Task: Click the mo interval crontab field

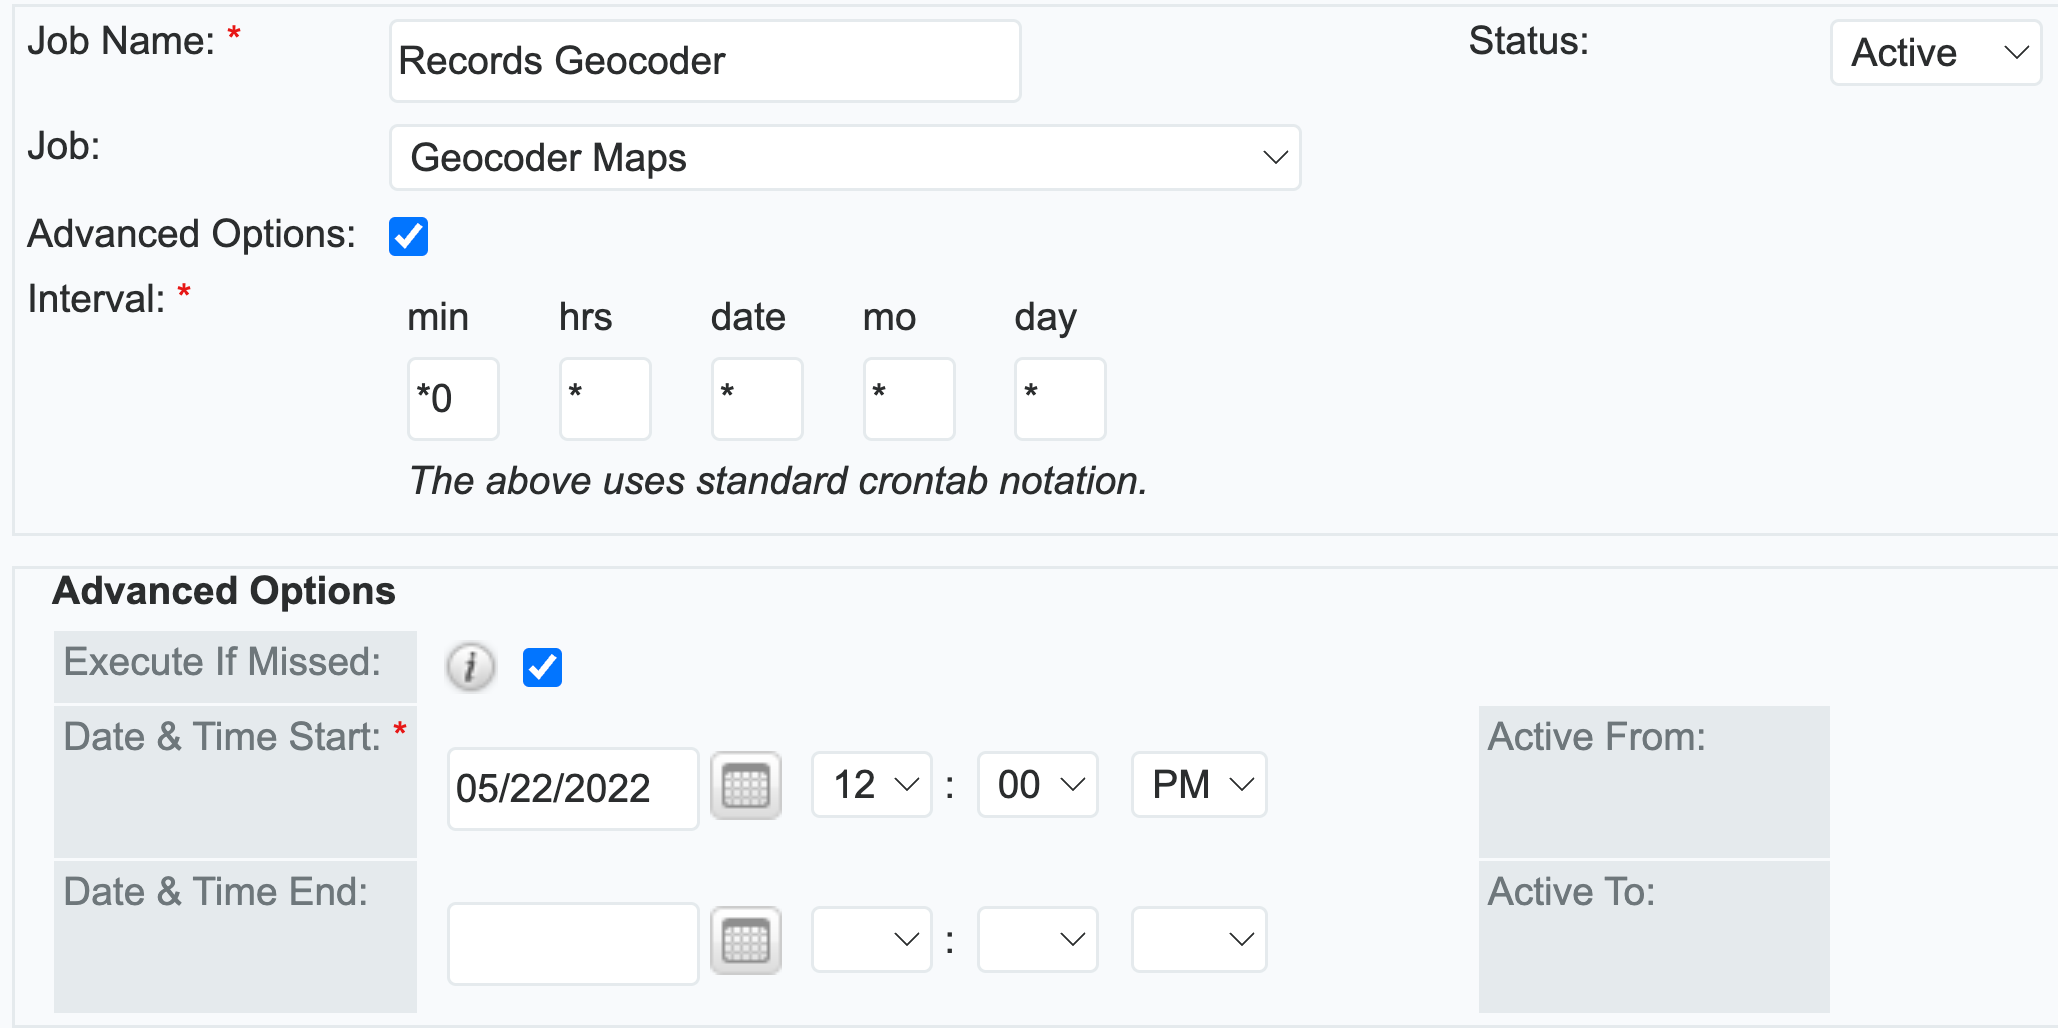Action: [x=908, y=398]
